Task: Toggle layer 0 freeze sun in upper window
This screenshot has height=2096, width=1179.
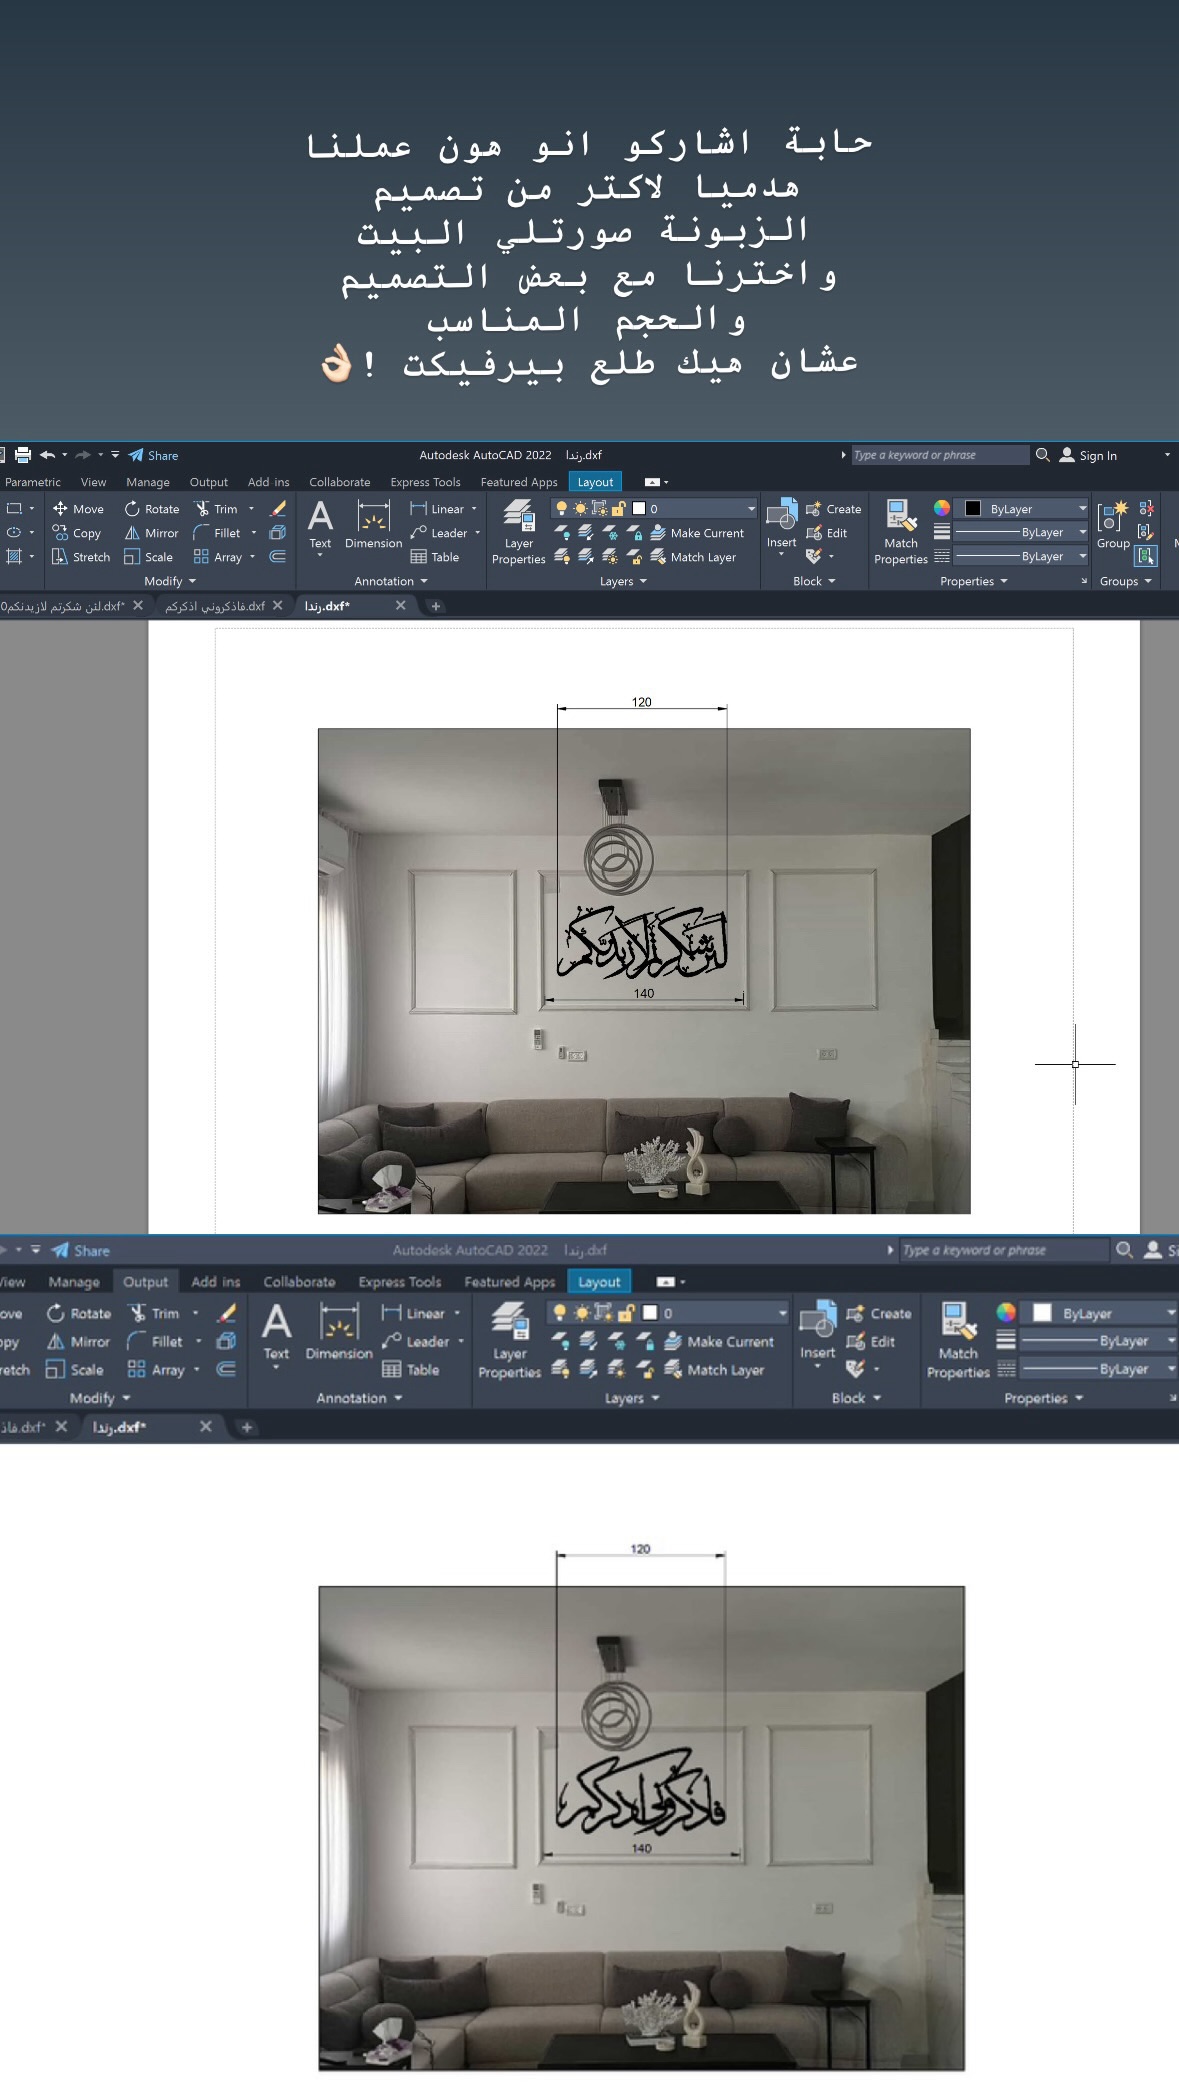Action: [x=580, y=509]
